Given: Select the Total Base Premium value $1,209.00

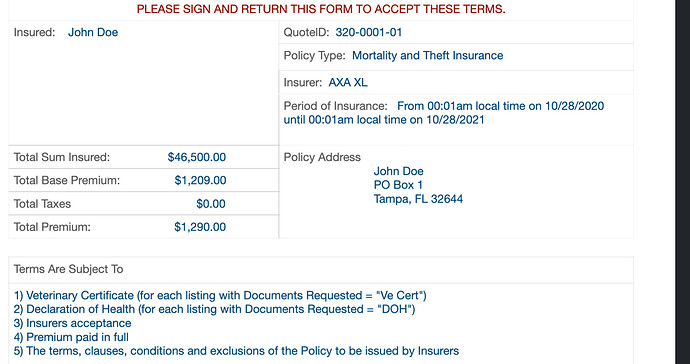Looking at the screenshot, I should tap(200, 180).
